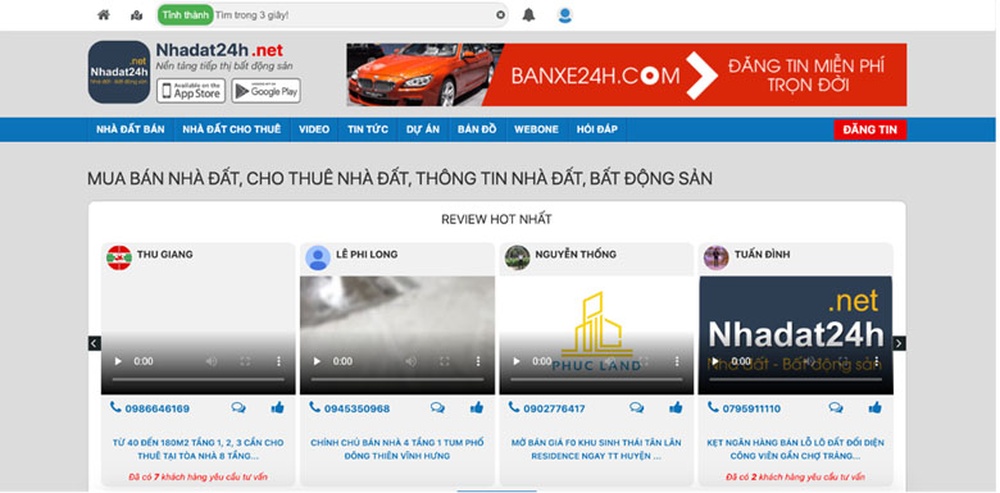Open user account avatar icon
The image size is (1000, 493).
click(564, 15)
